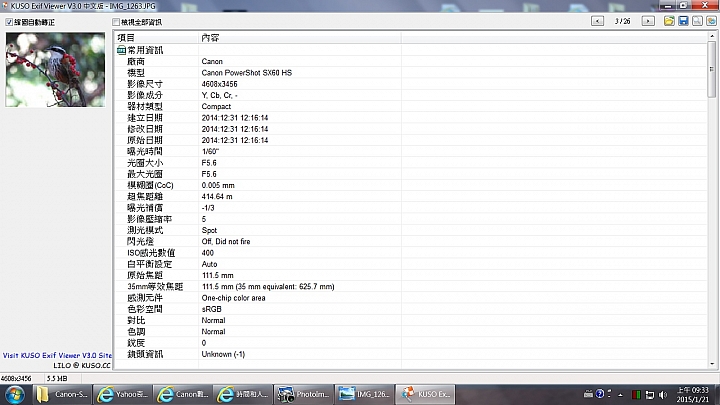
Task: Open an image file with the folder icon
Action: pyautogui.click(x=669, y=21)
